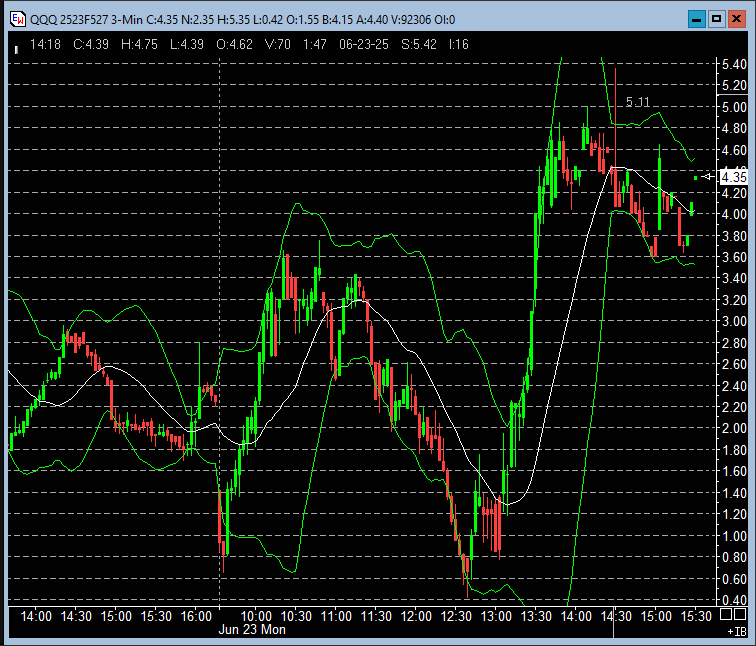Click the 3.00 price axis label

tap(734, 321)
